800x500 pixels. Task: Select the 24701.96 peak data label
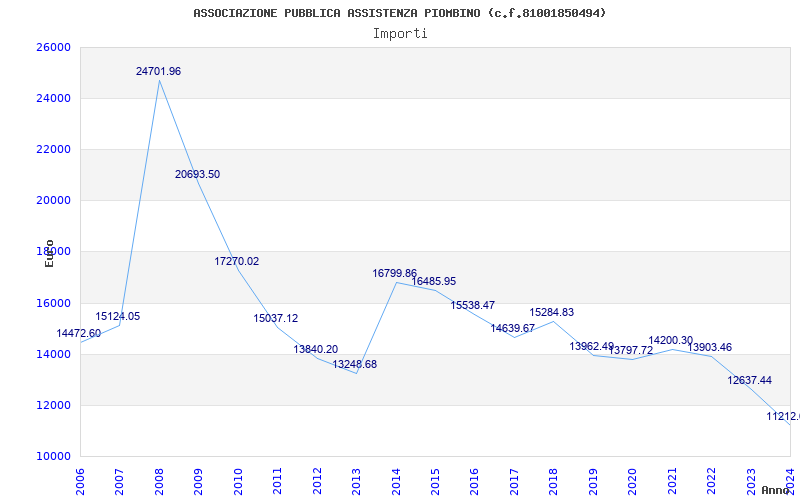tap(158, 71)
